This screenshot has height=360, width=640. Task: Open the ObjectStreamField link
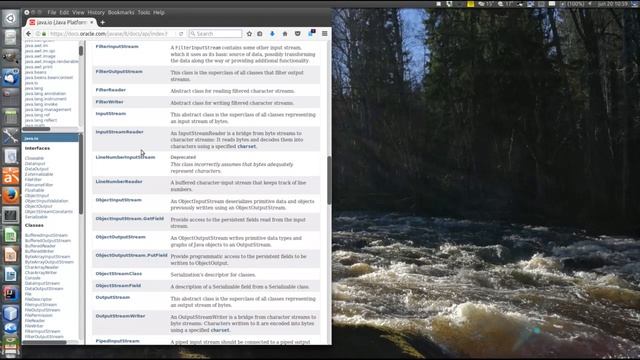pyautogui.click(x=118, y=286)
